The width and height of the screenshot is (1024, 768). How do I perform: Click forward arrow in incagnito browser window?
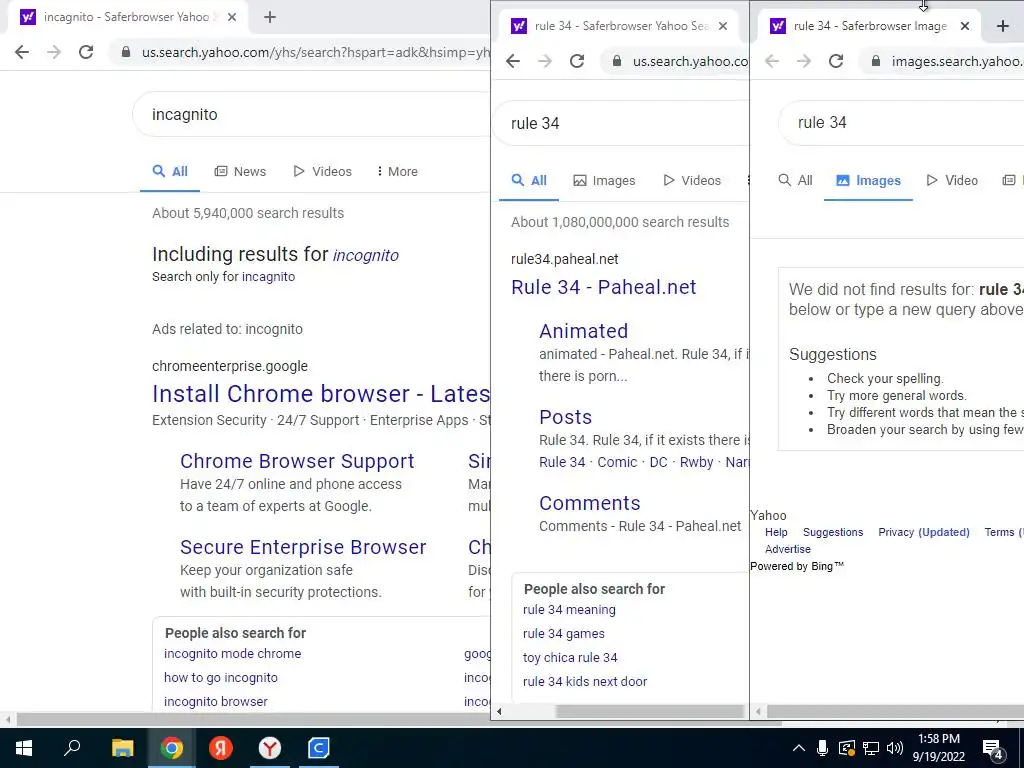pyautogui.click(x=54, y=52)
